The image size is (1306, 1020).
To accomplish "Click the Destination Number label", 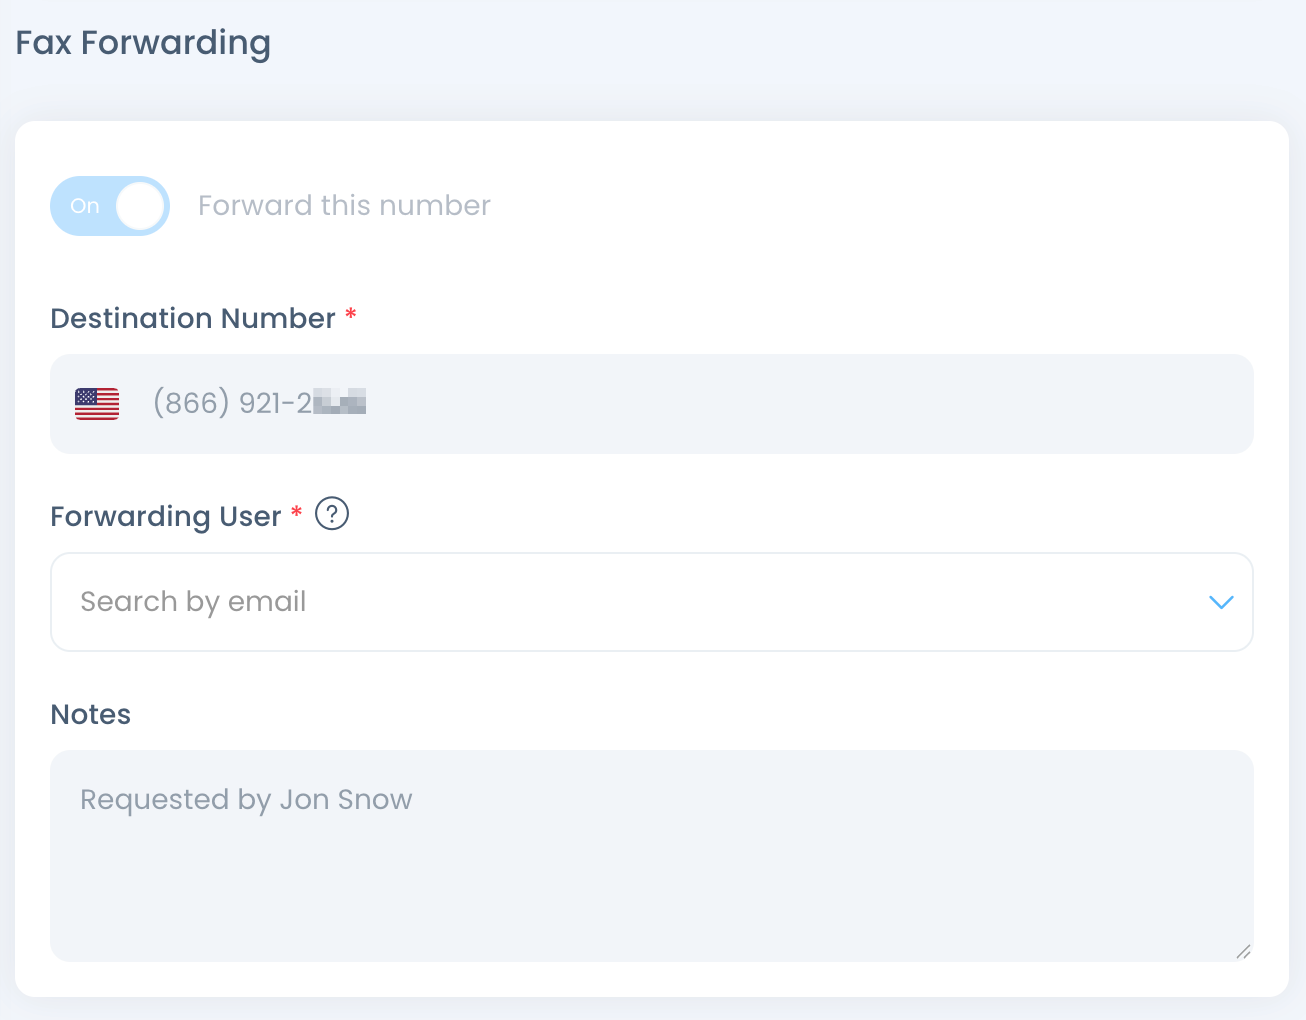I will (193, 318).
